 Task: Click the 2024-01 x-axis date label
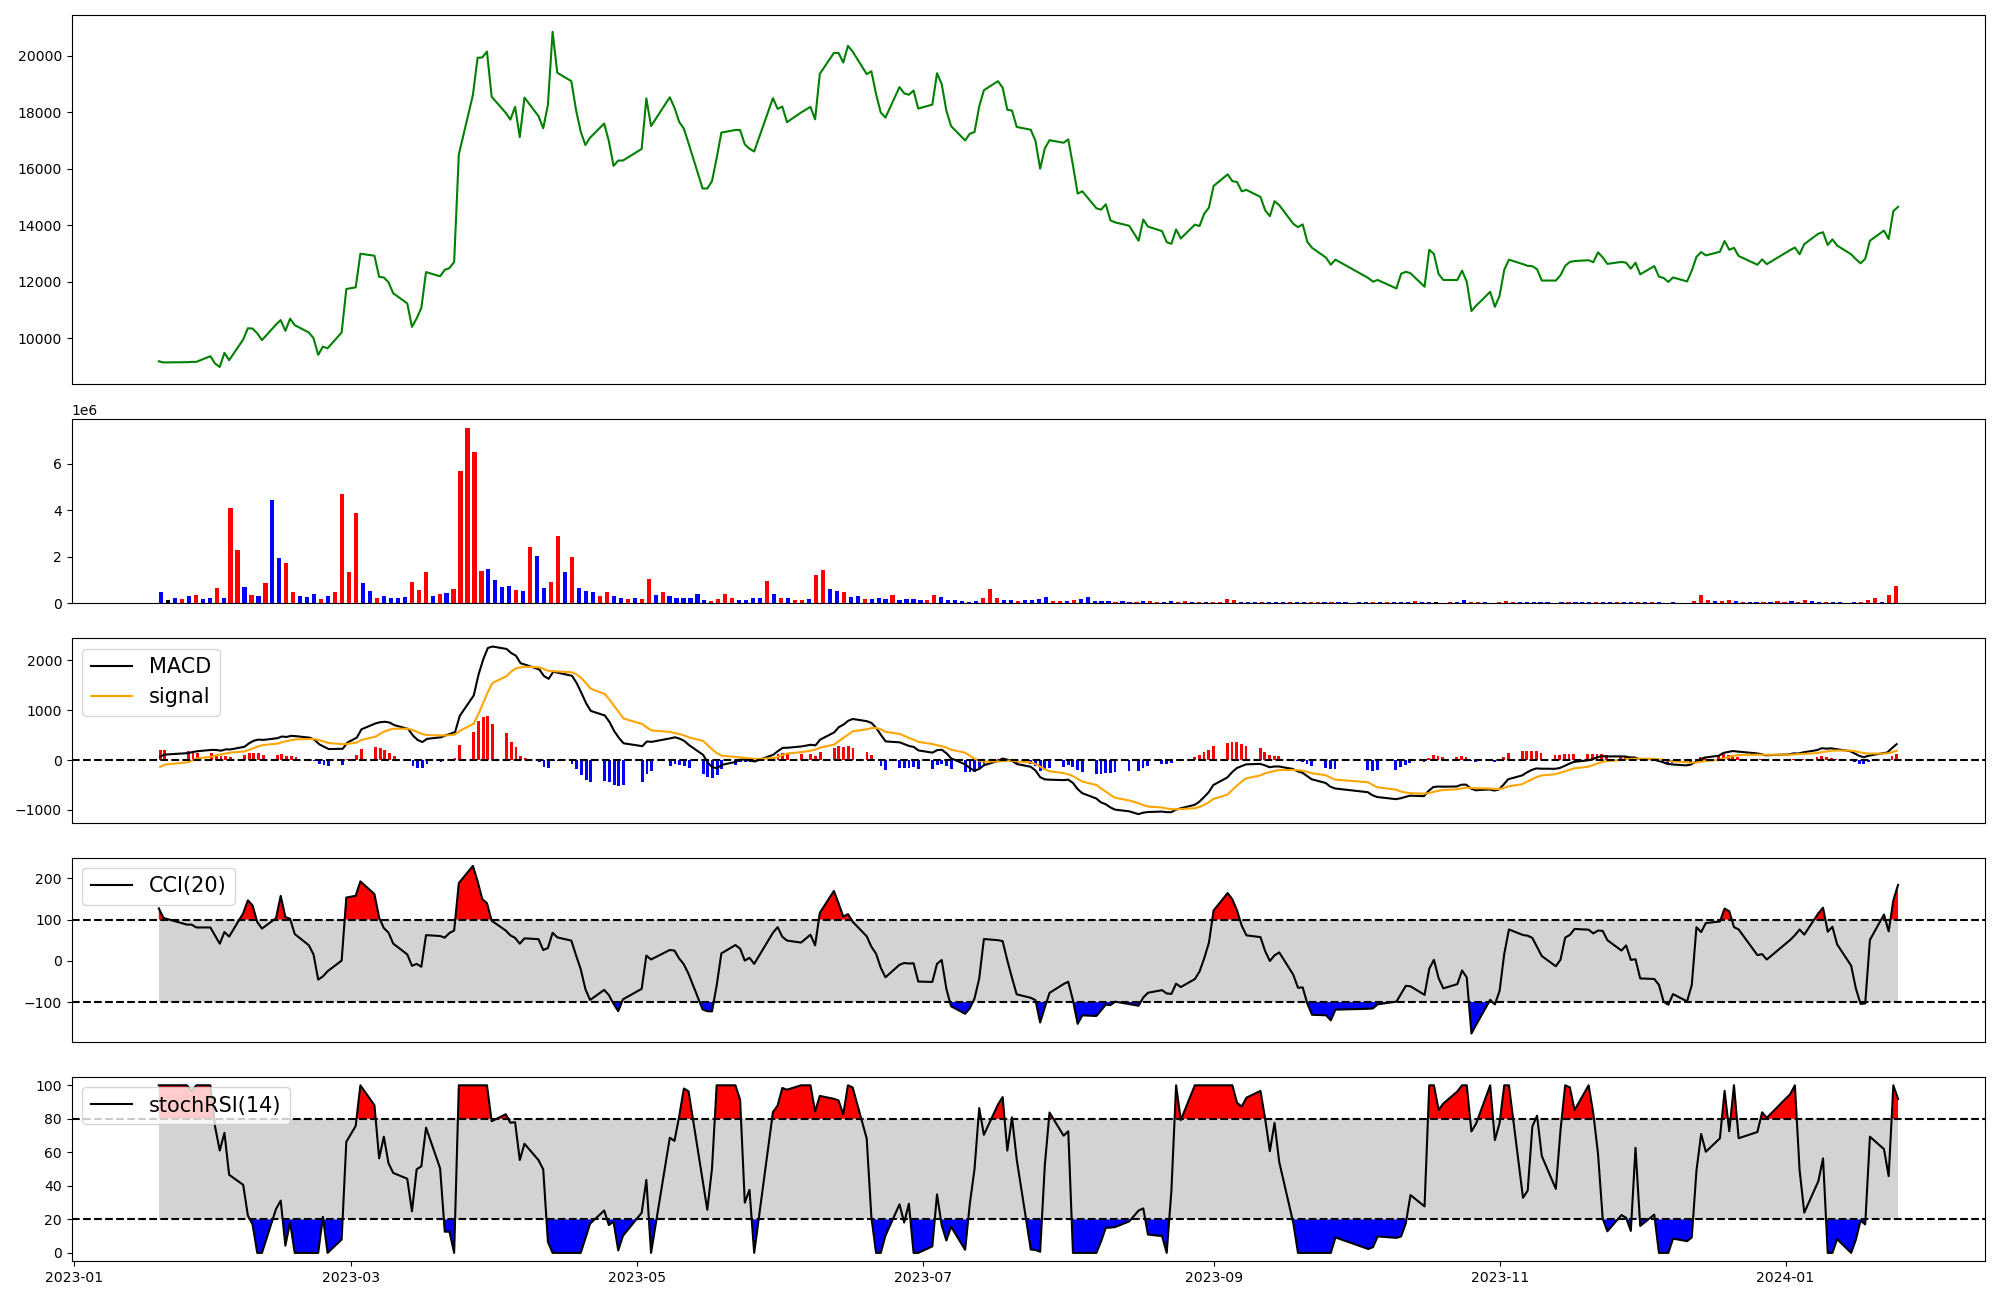point(1786,1277)
